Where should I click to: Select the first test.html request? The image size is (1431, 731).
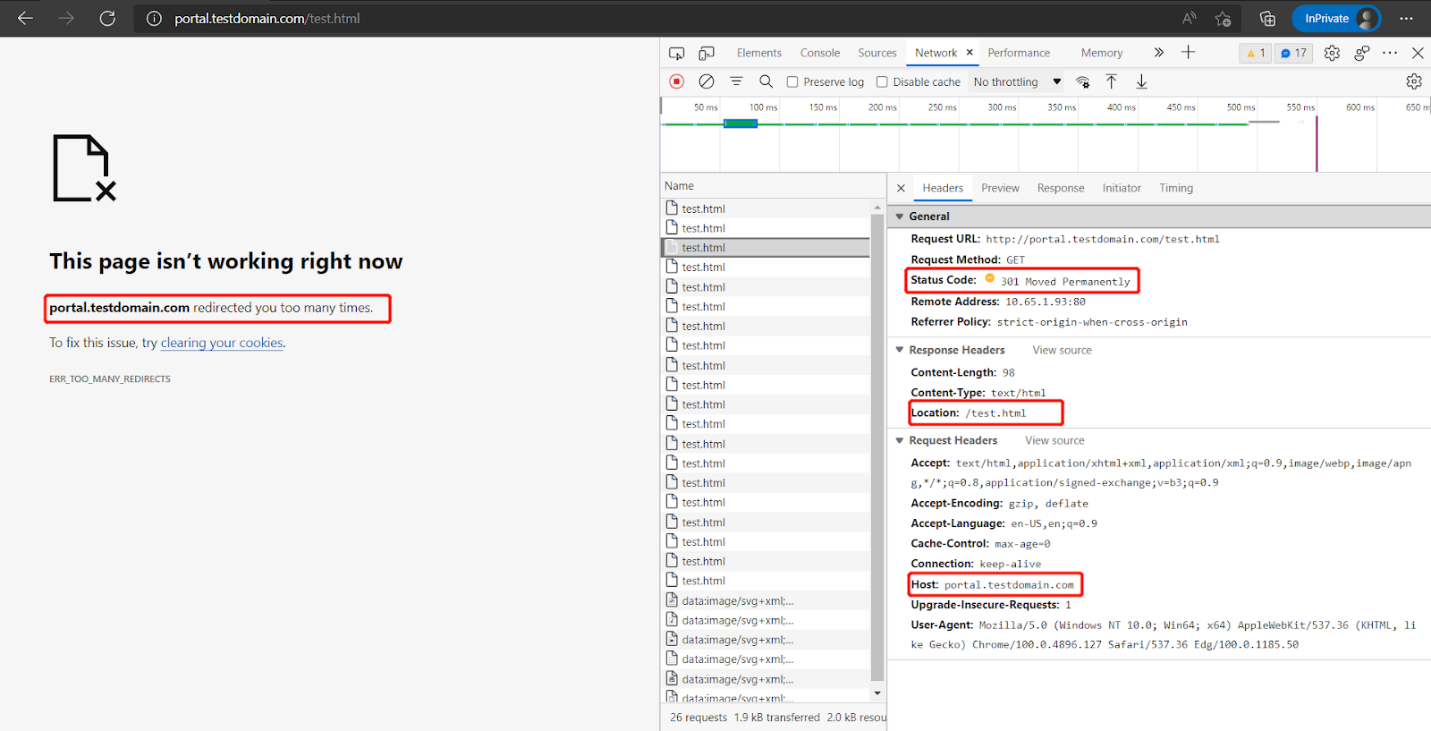pos(704,208)
